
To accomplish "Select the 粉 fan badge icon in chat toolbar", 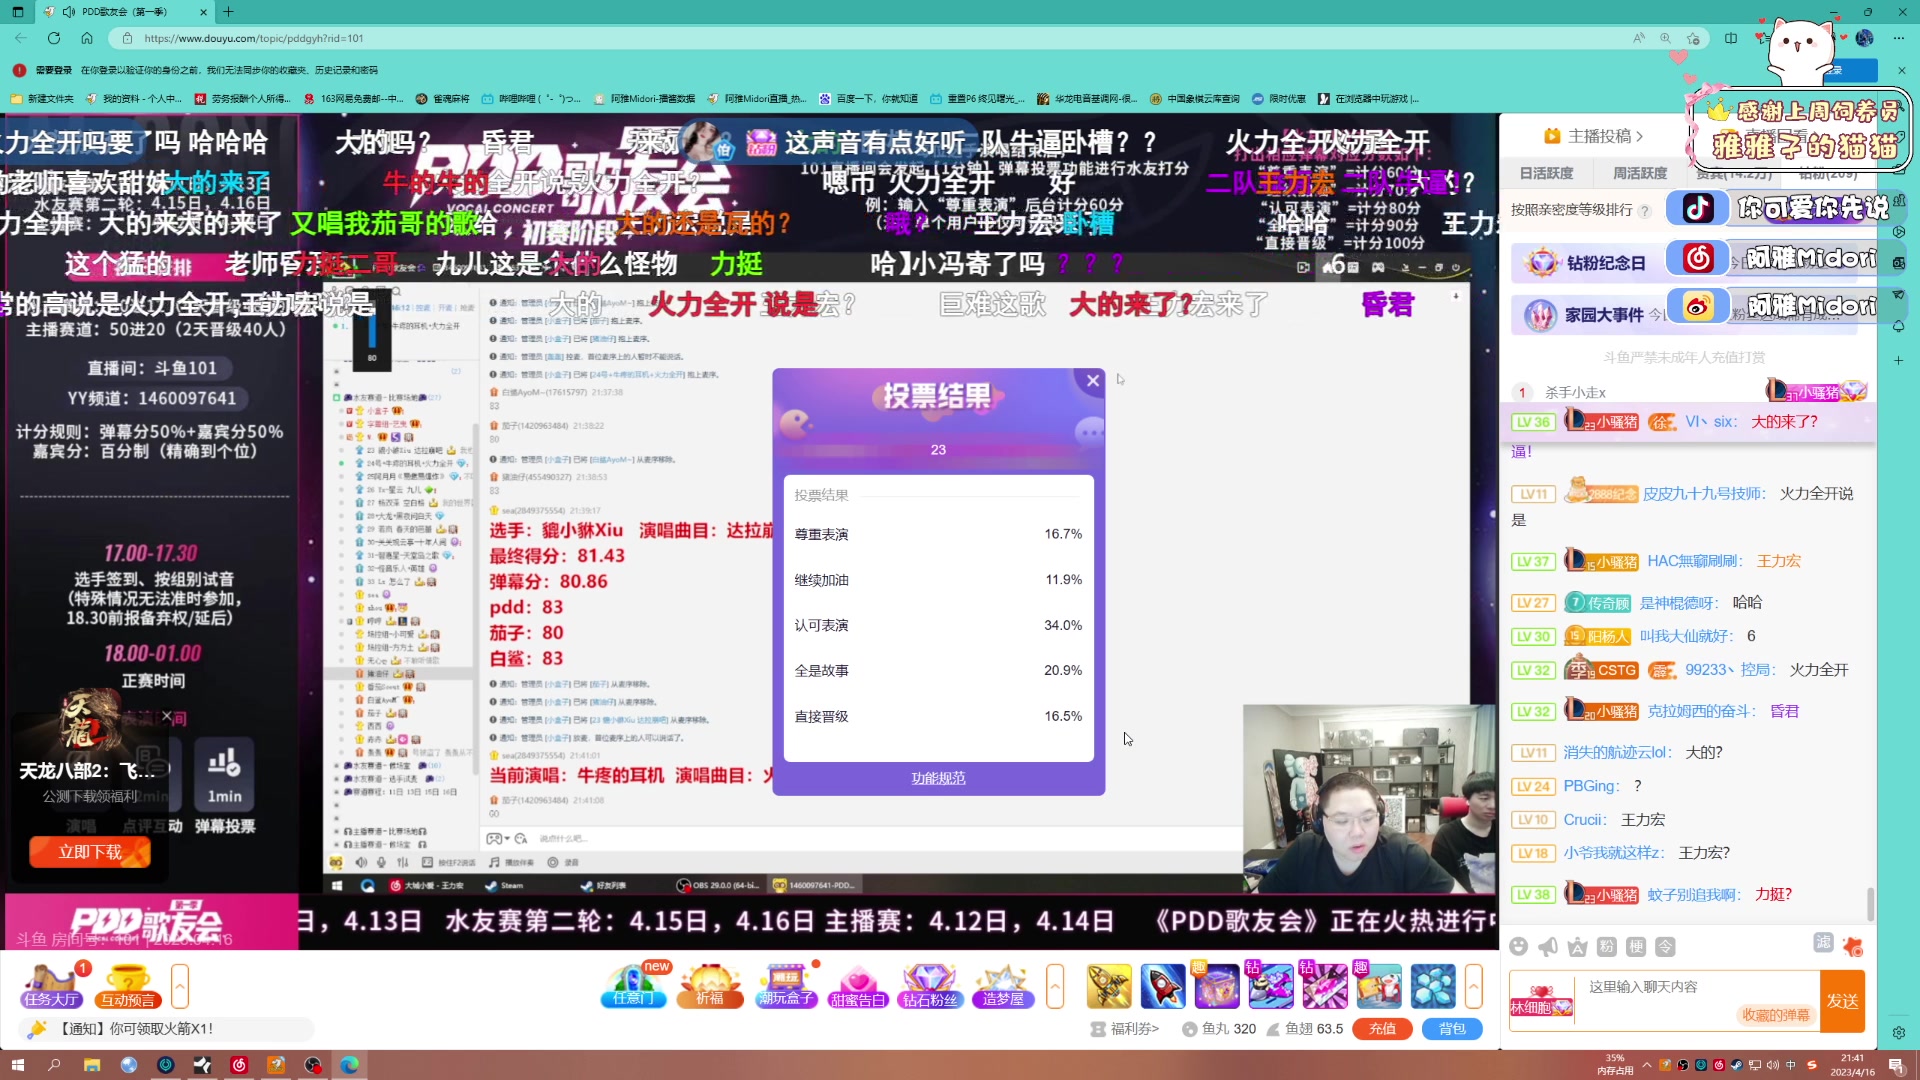I will pos(1606,946).
